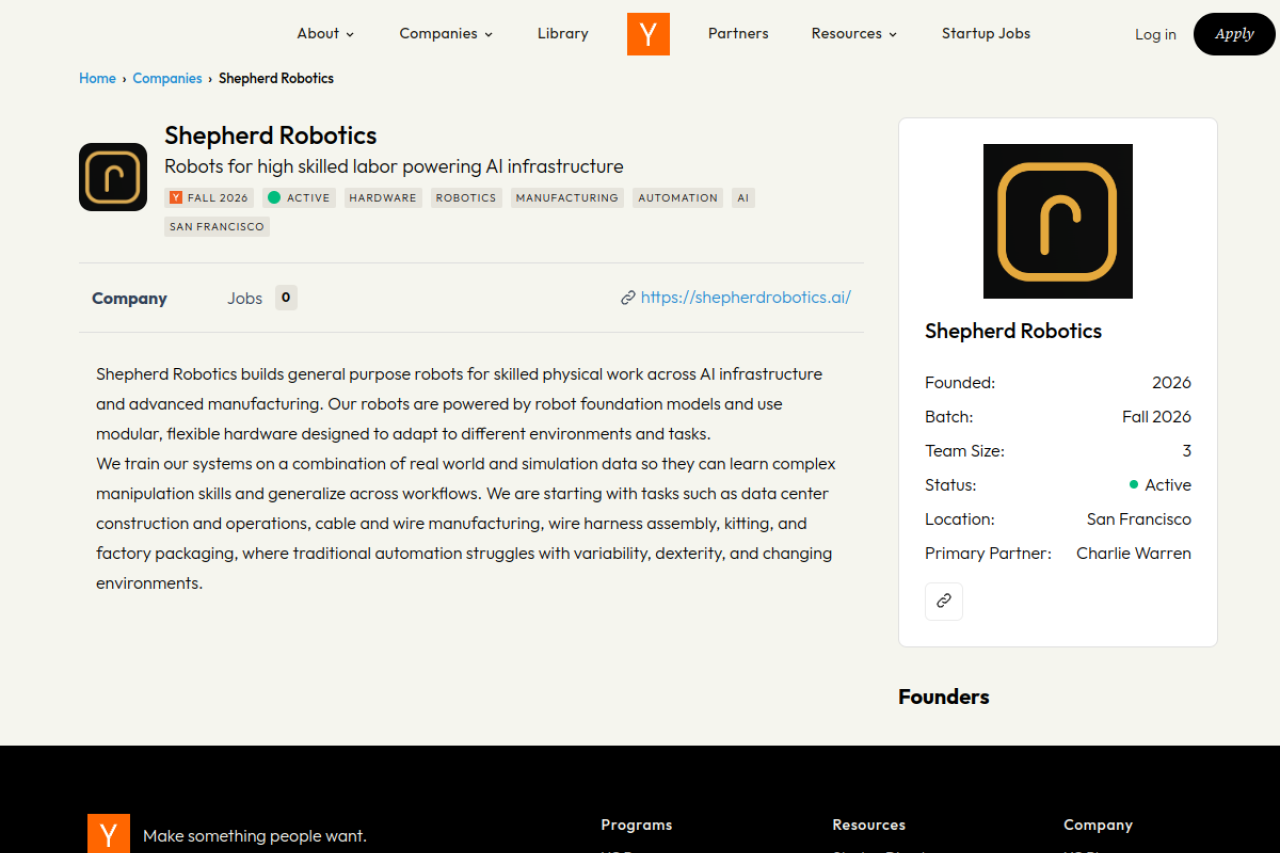Click the FALL 2026 batch tag
The width and height of the screenshot is (1280, 853).
coord(209,198)
